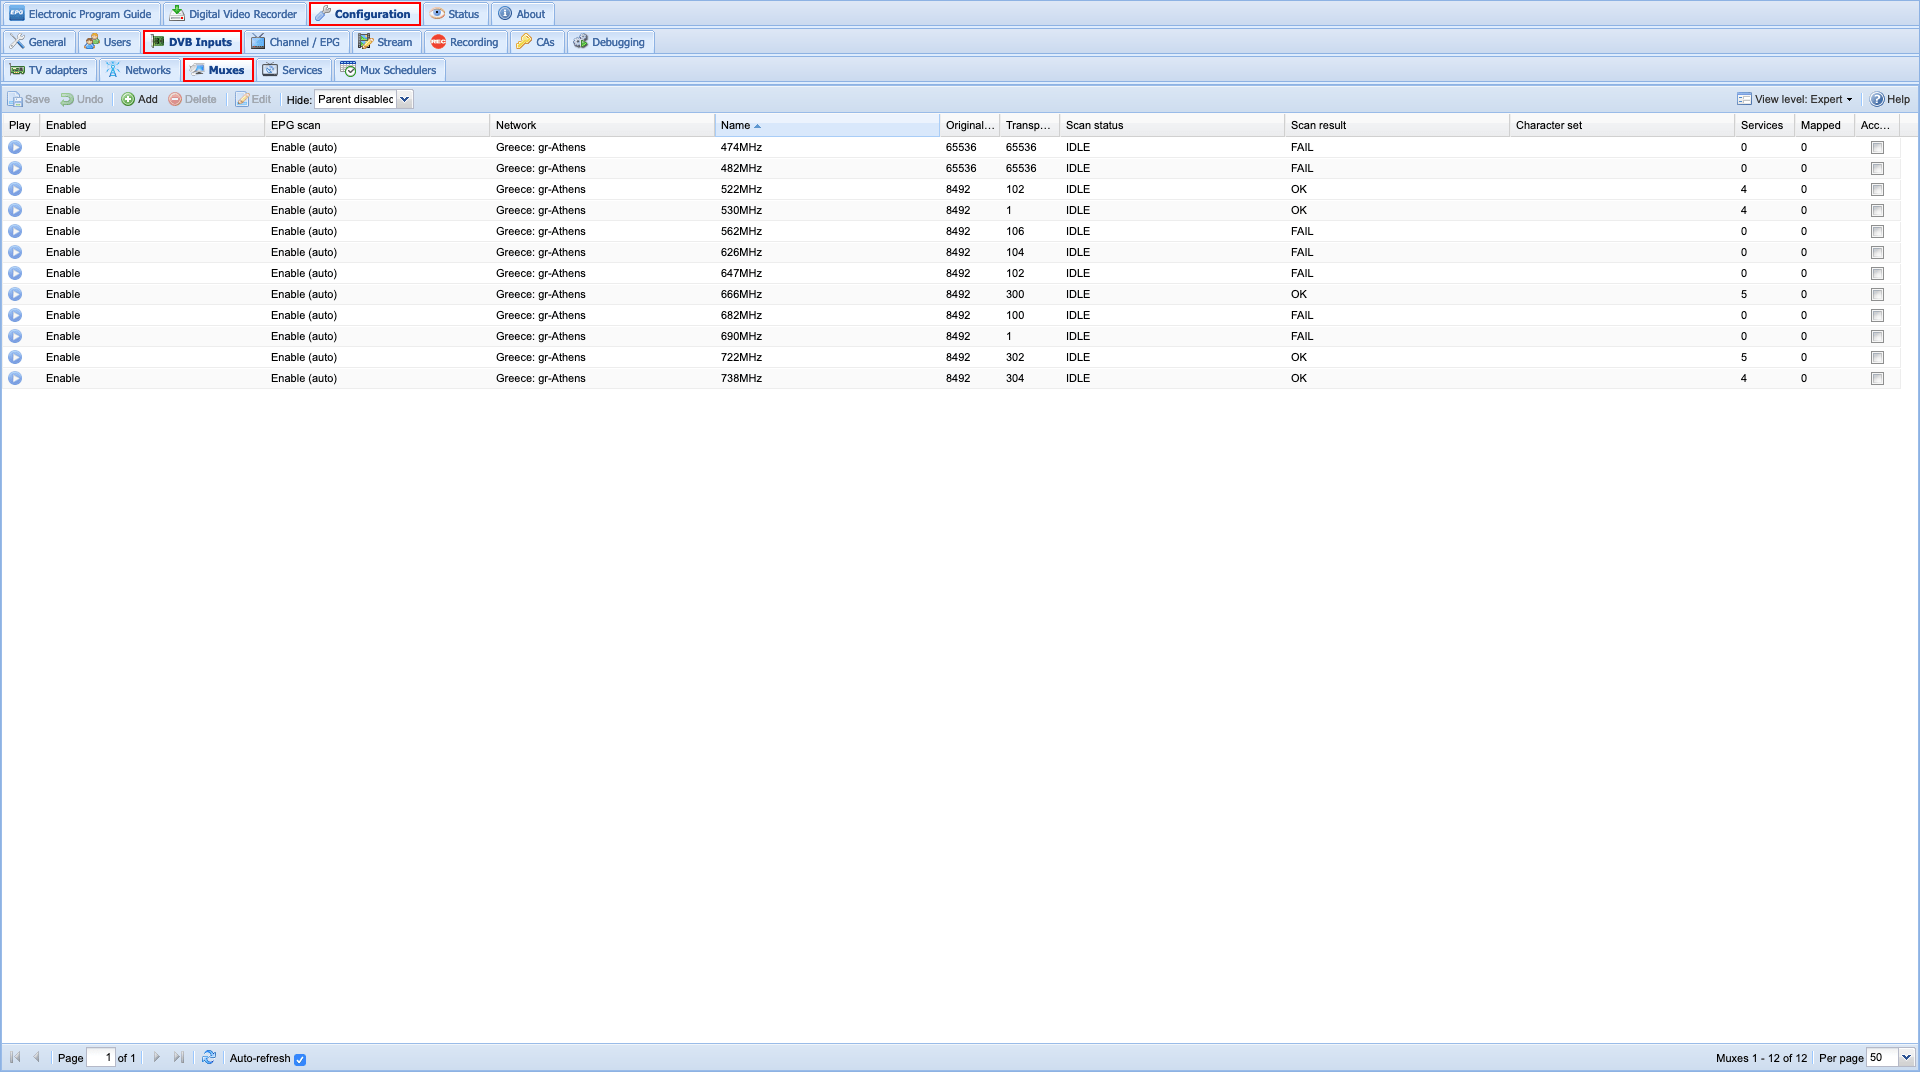The height and width of the screenshot is (1072, 1920).
Task: Sort by the Scan result column header
Action: point(1318,125)
